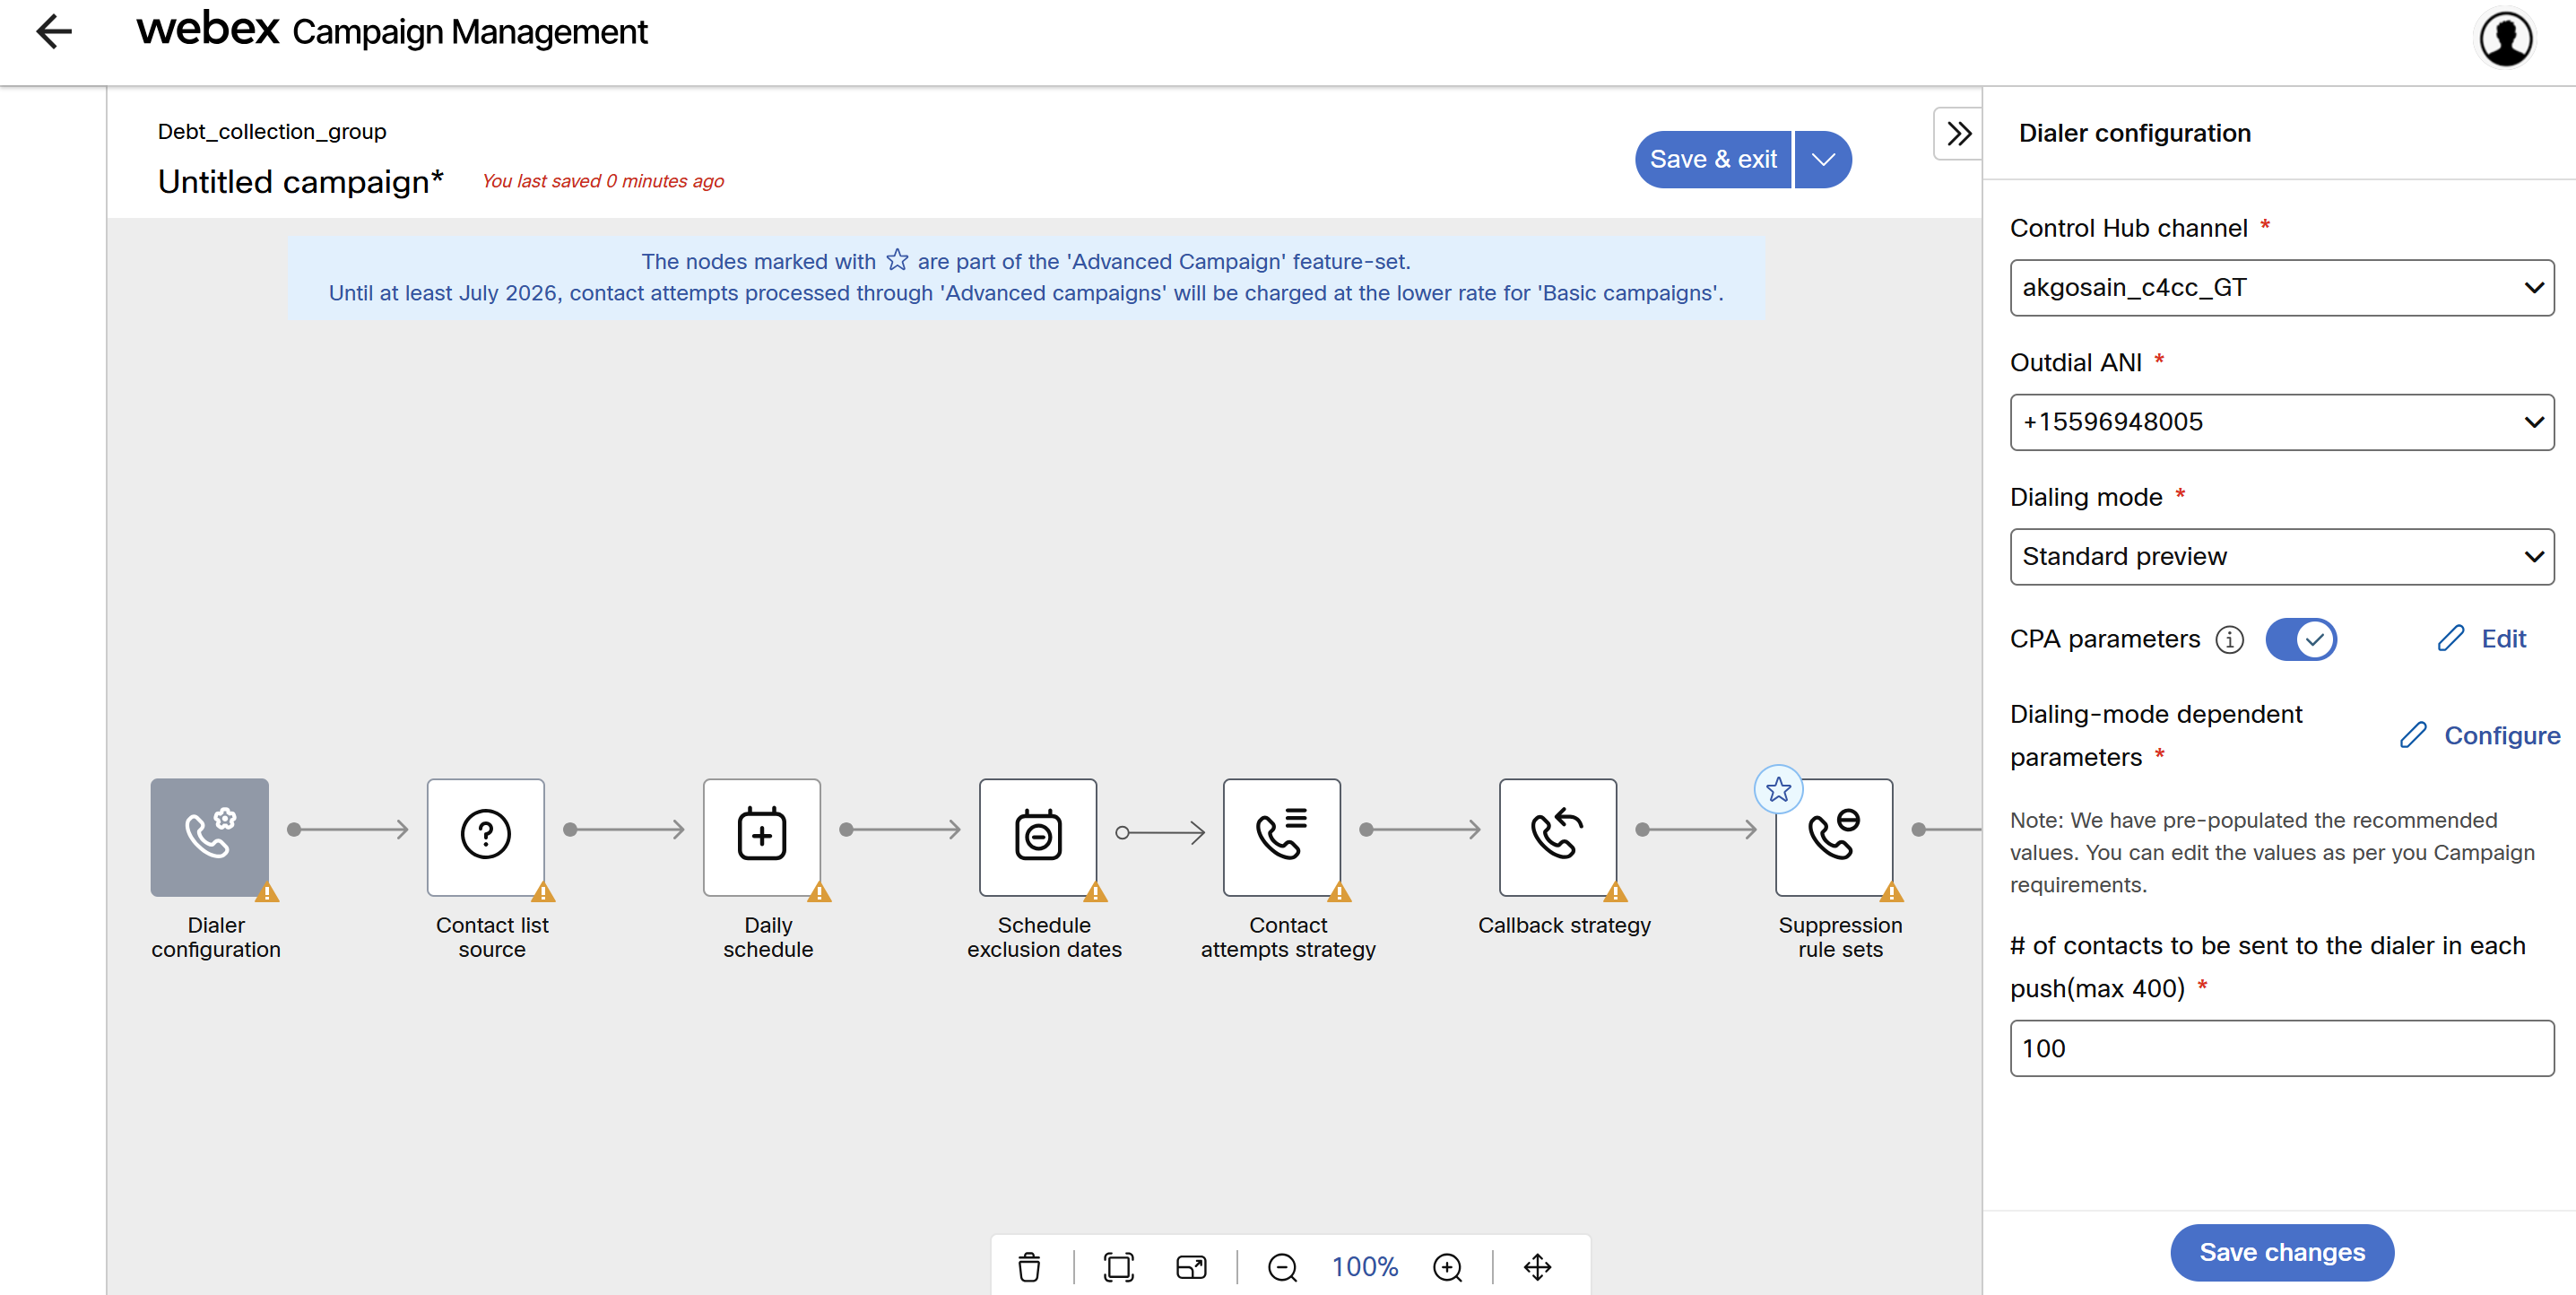
Task: Open the Callback strategy node
Action: click(1557, 836)
